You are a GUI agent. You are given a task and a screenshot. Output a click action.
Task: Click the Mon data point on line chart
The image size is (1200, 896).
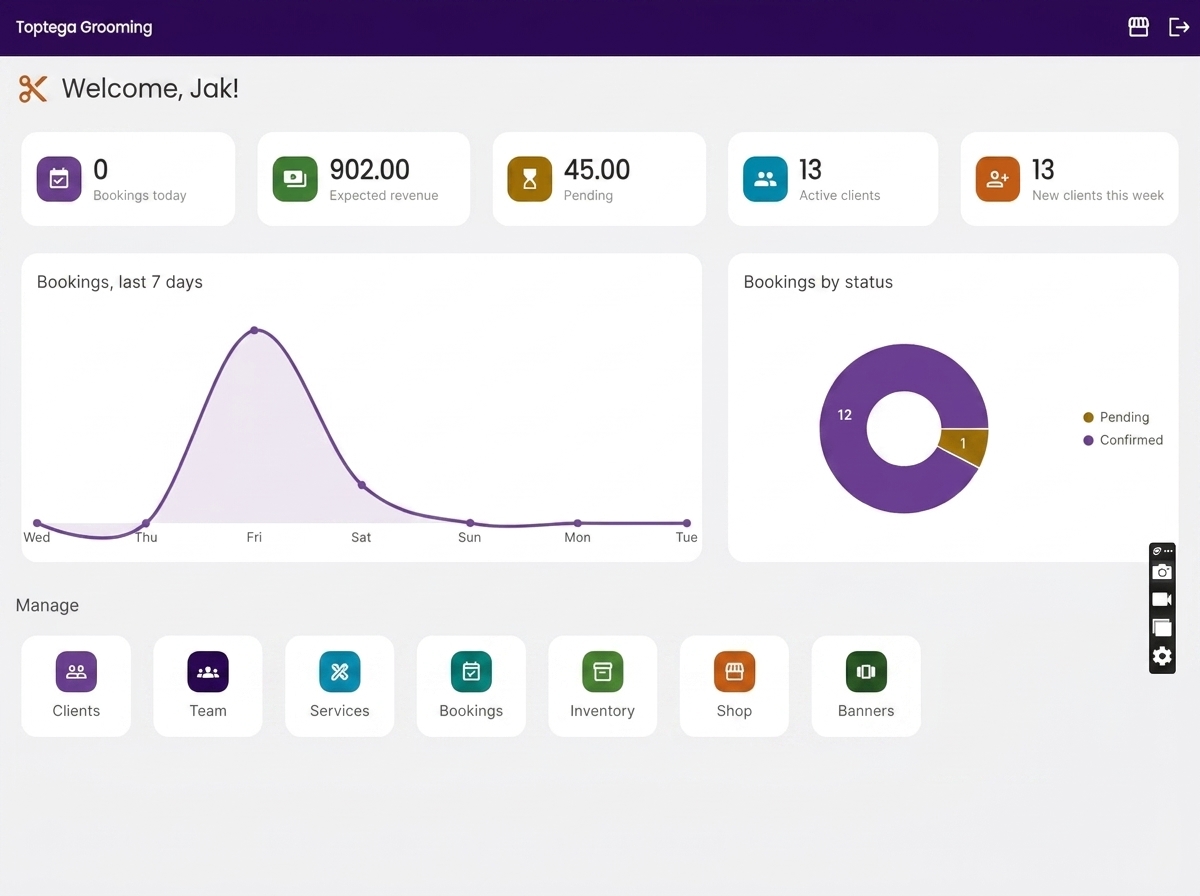578,523
